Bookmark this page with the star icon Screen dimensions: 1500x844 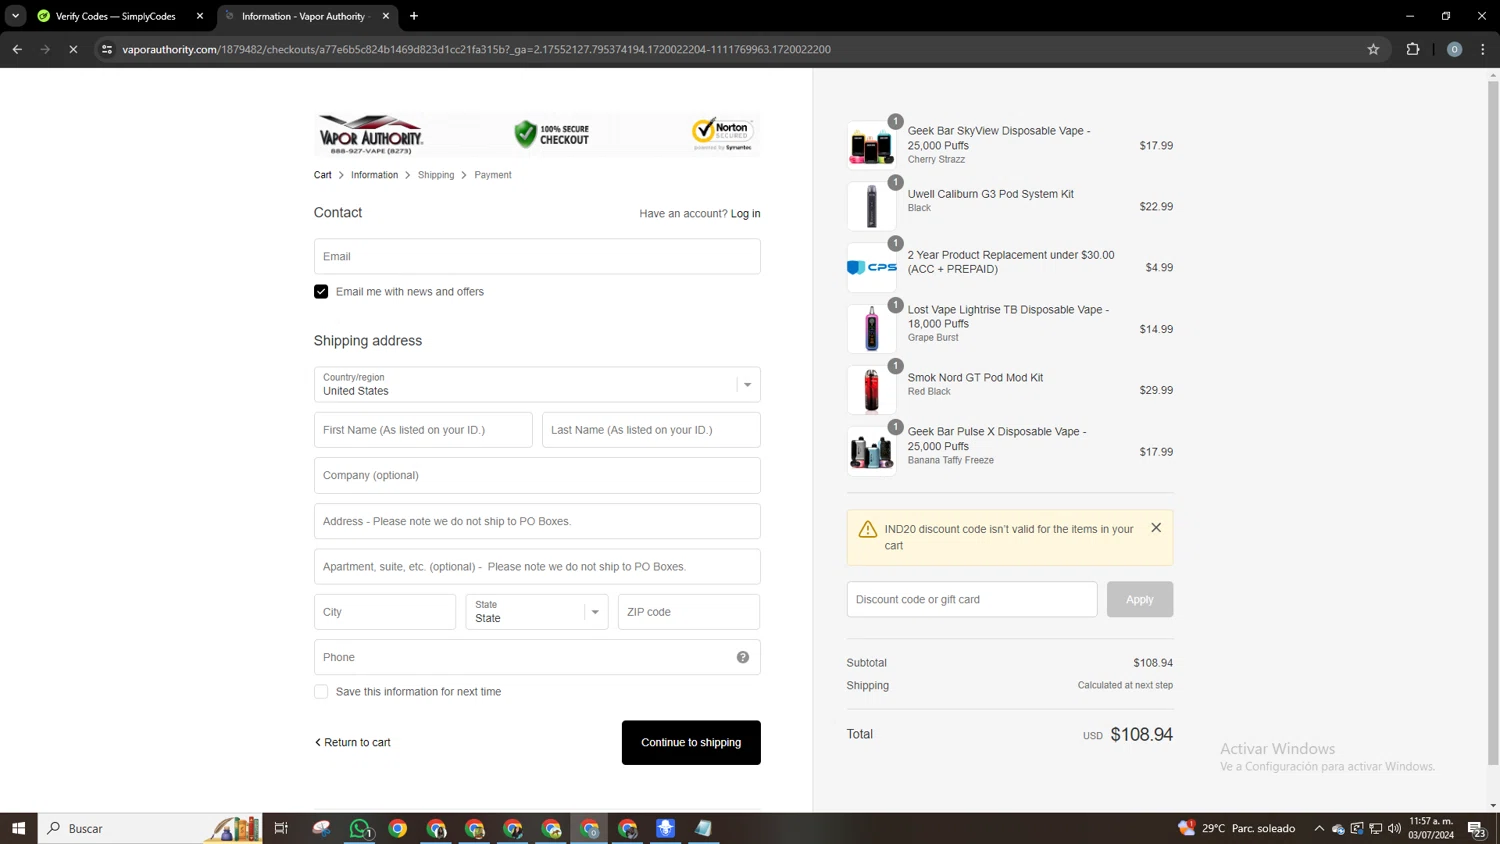pyautogui.click(x=1373, y=49)
